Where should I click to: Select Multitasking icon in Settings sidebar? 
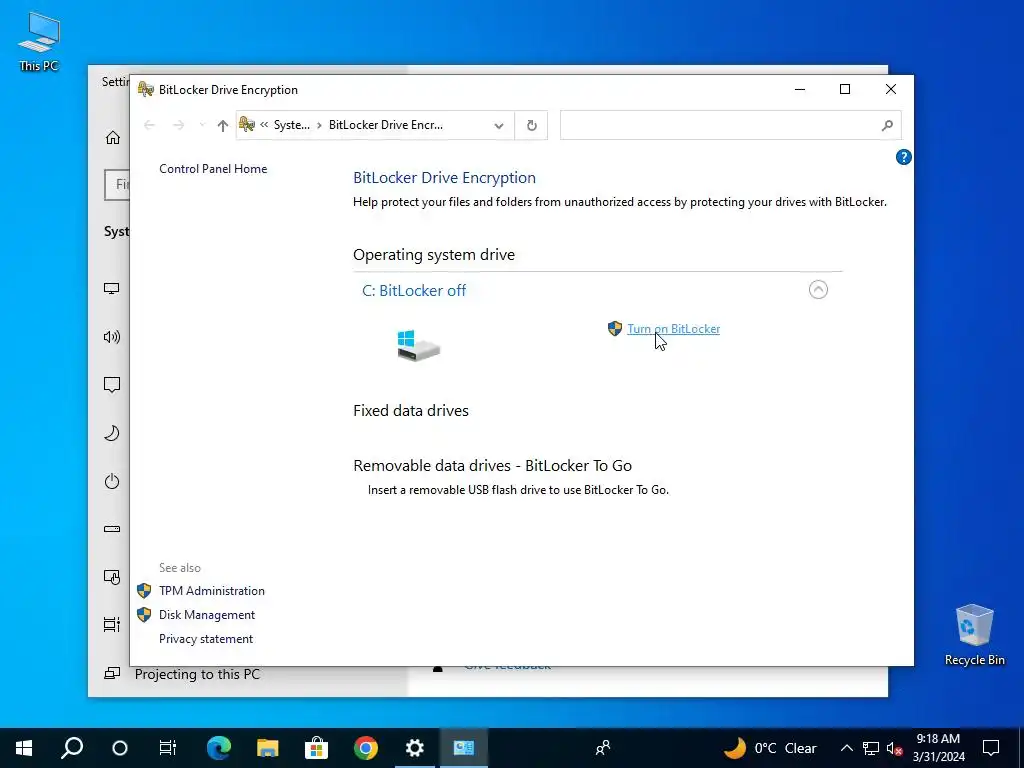point(112,625)
